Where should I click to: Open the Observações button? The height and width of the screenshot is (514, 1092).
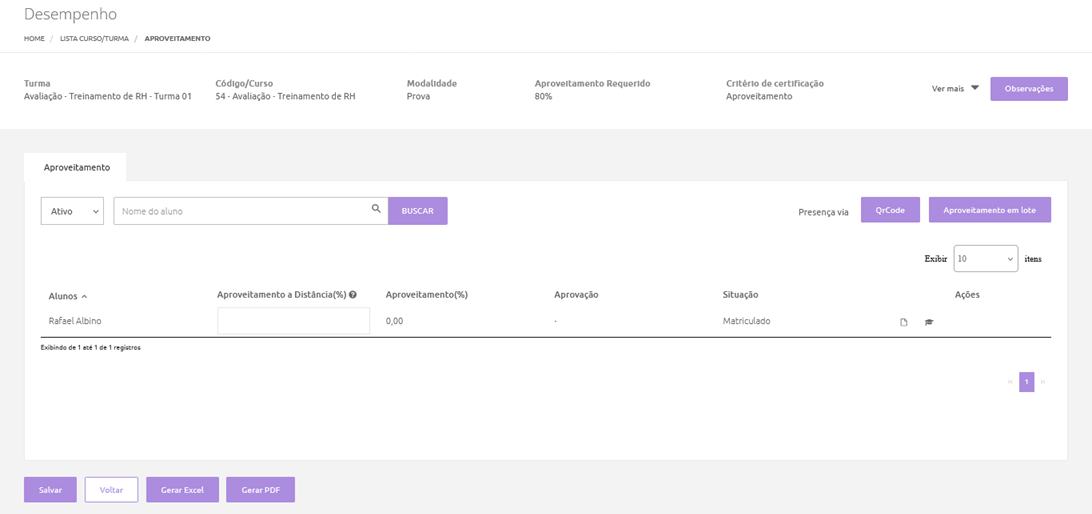[1029, 89]
